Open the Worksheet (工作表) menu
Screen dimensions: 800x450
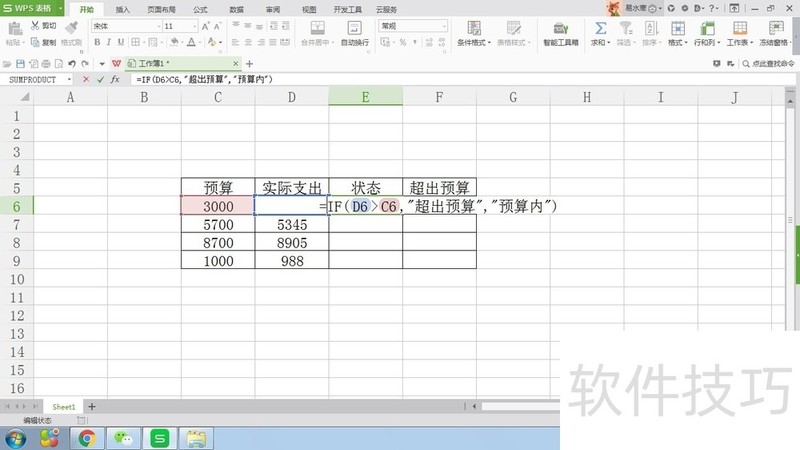740,34
